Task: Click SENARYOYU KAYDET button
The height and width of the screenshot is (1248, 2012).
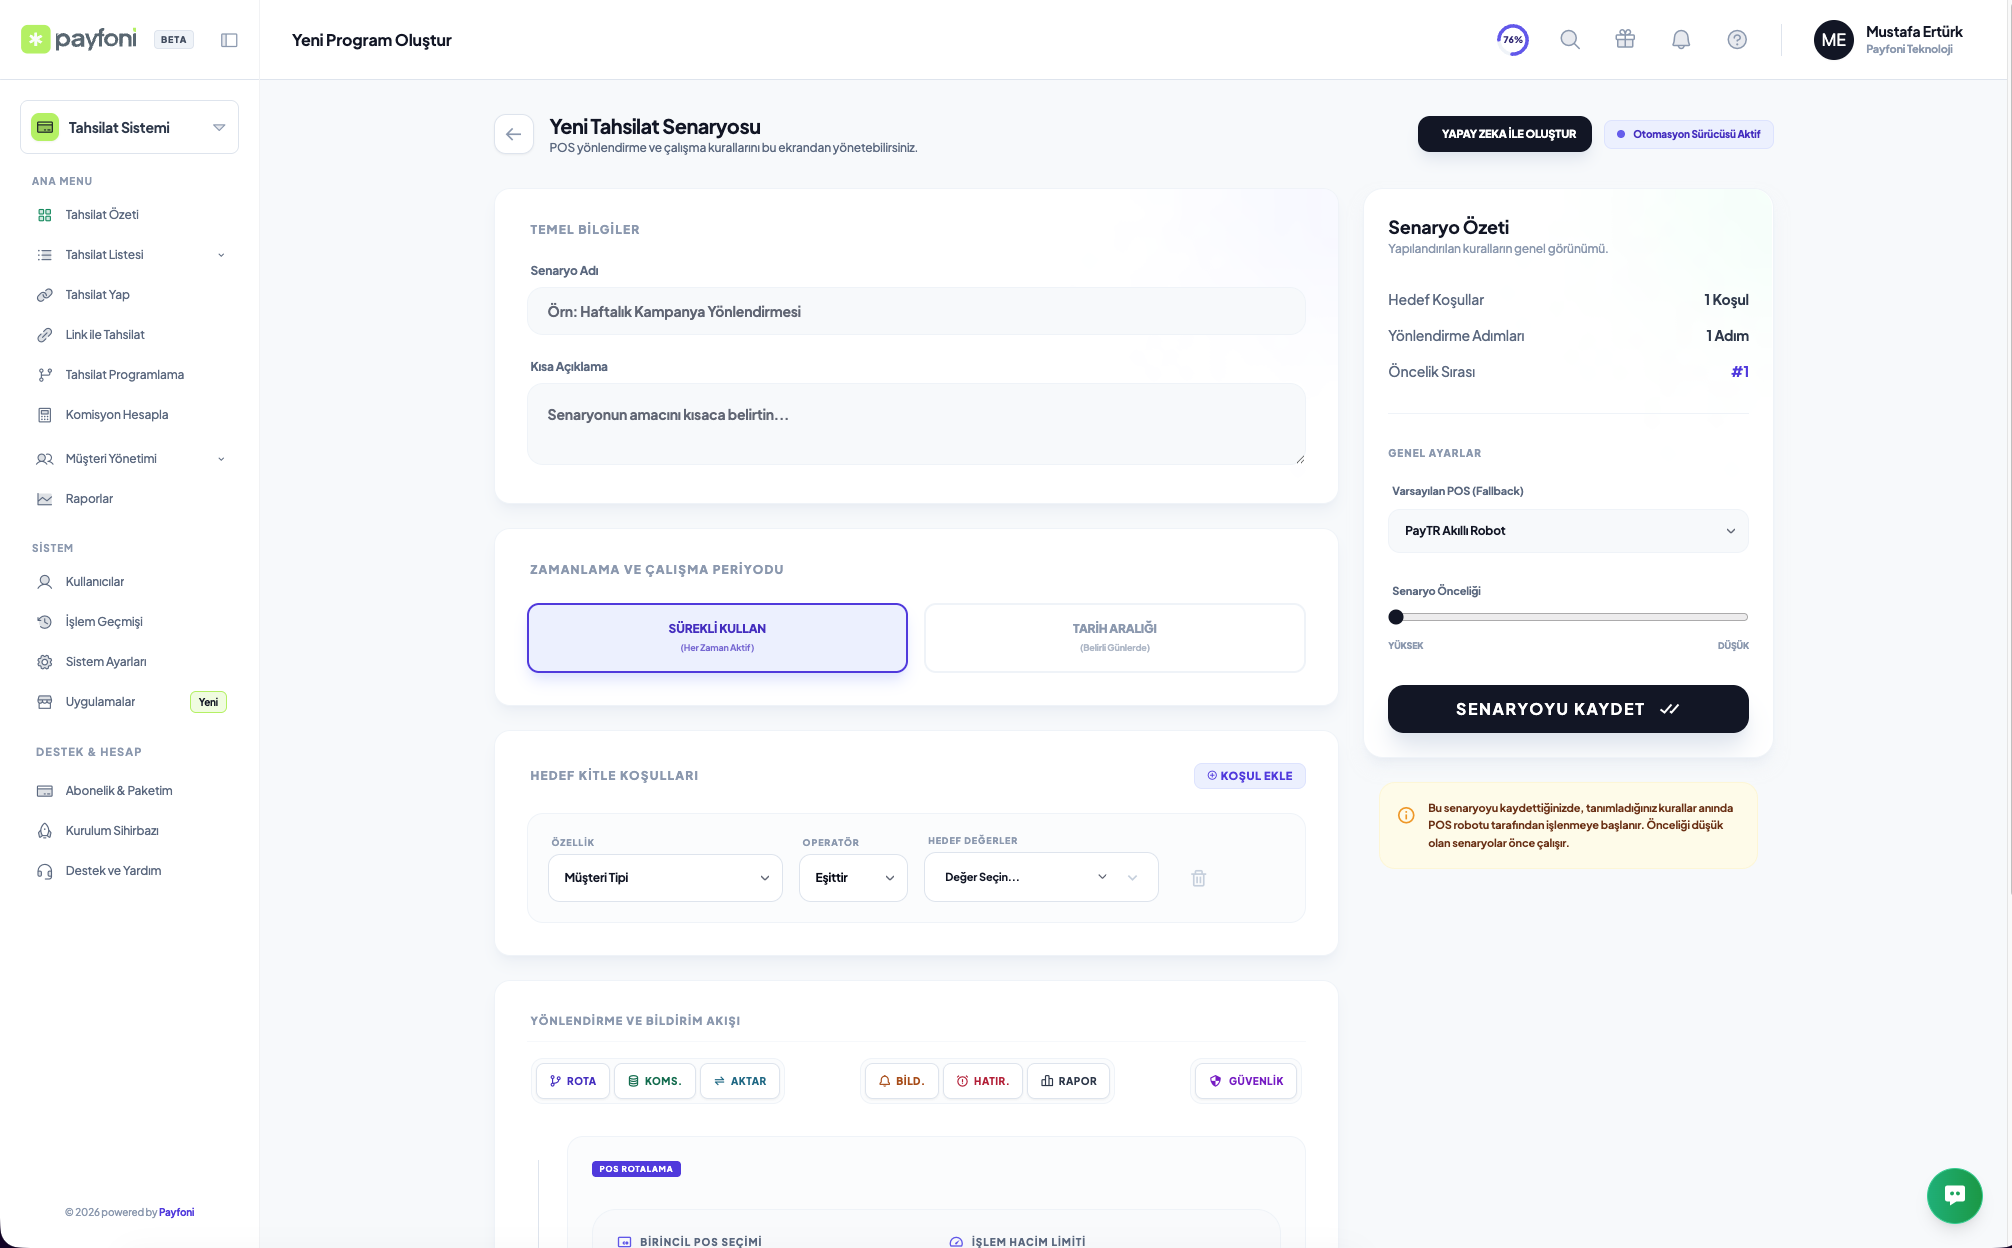Action: [x=1567, y=709]
